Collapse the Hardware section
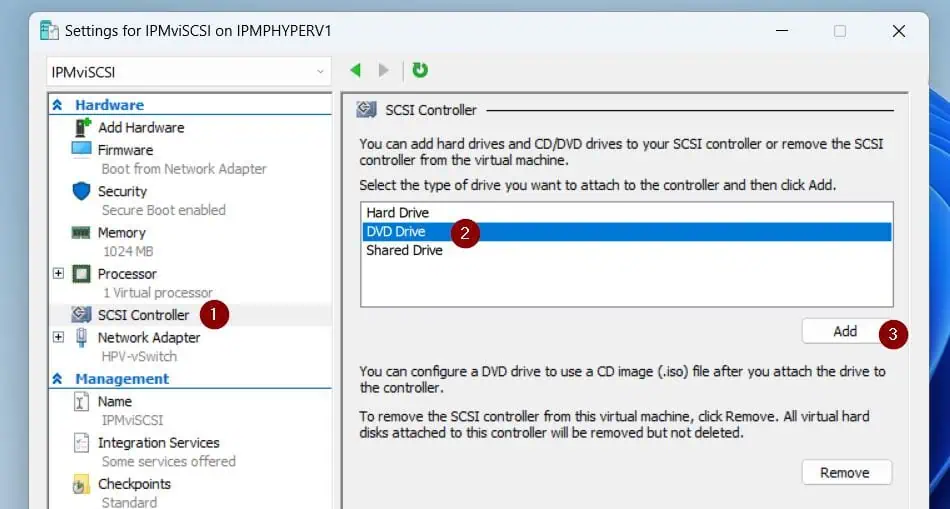Screen dimensions: 950x509 [x=58, y=105]
